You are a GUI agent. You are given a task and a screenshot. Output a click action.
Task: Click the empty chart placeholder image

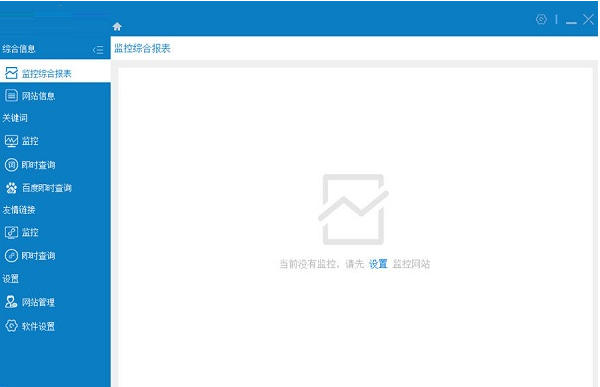click(354, 209)
